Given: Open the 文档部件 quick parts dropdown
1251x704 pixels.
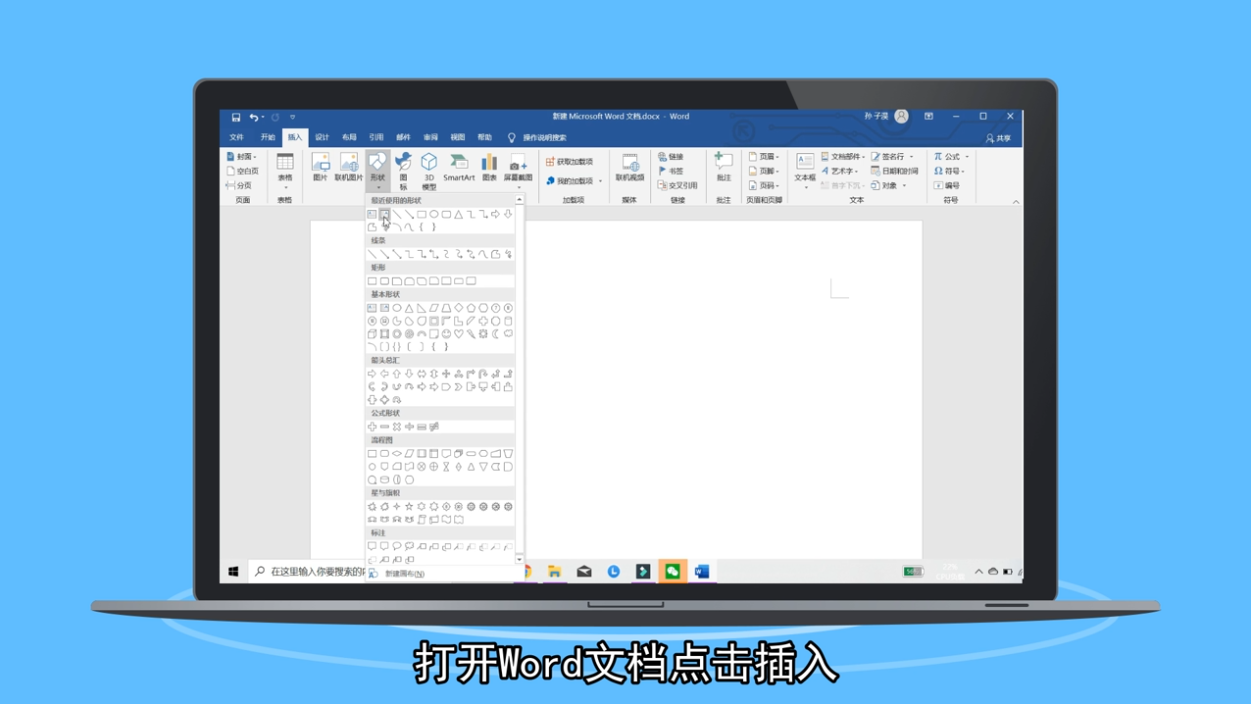Looking at the screenshot, I should point(843,157).
